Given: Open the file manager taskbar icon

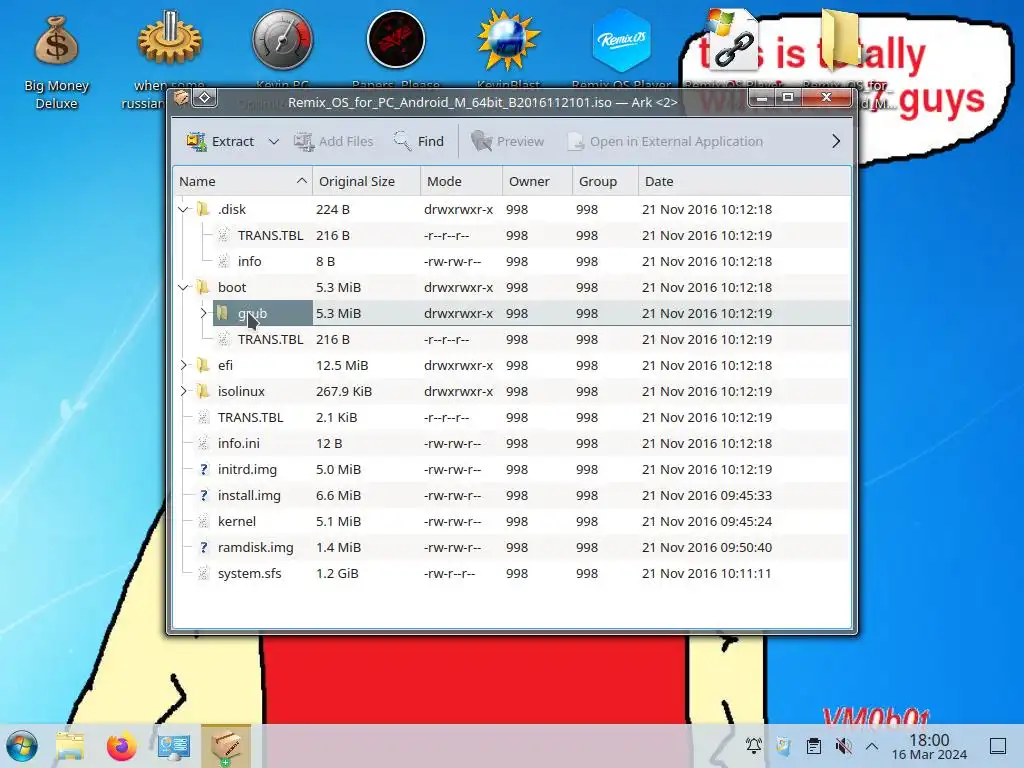Looking at the screenshot, I should (x=70, y=746).
